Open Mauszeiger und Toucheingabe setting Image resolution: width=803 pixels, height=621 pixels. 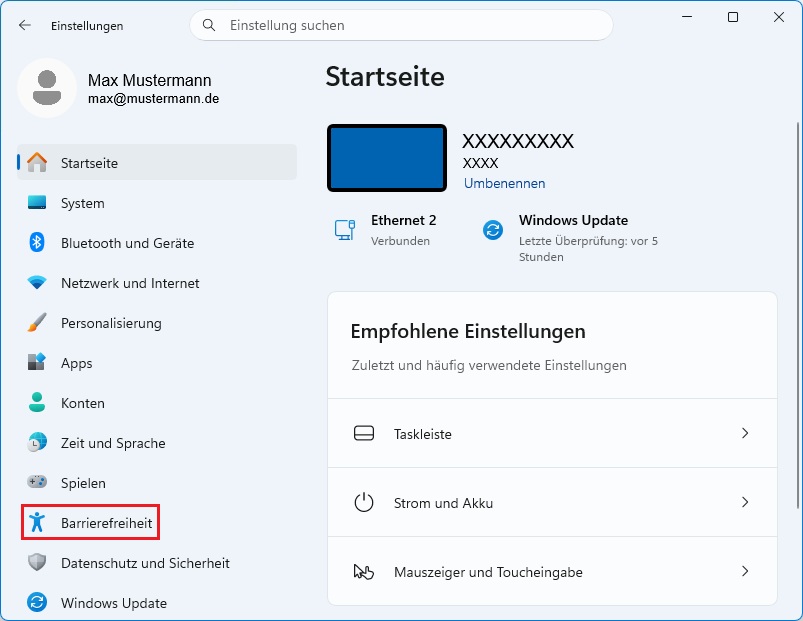click(x=552, y=571)
